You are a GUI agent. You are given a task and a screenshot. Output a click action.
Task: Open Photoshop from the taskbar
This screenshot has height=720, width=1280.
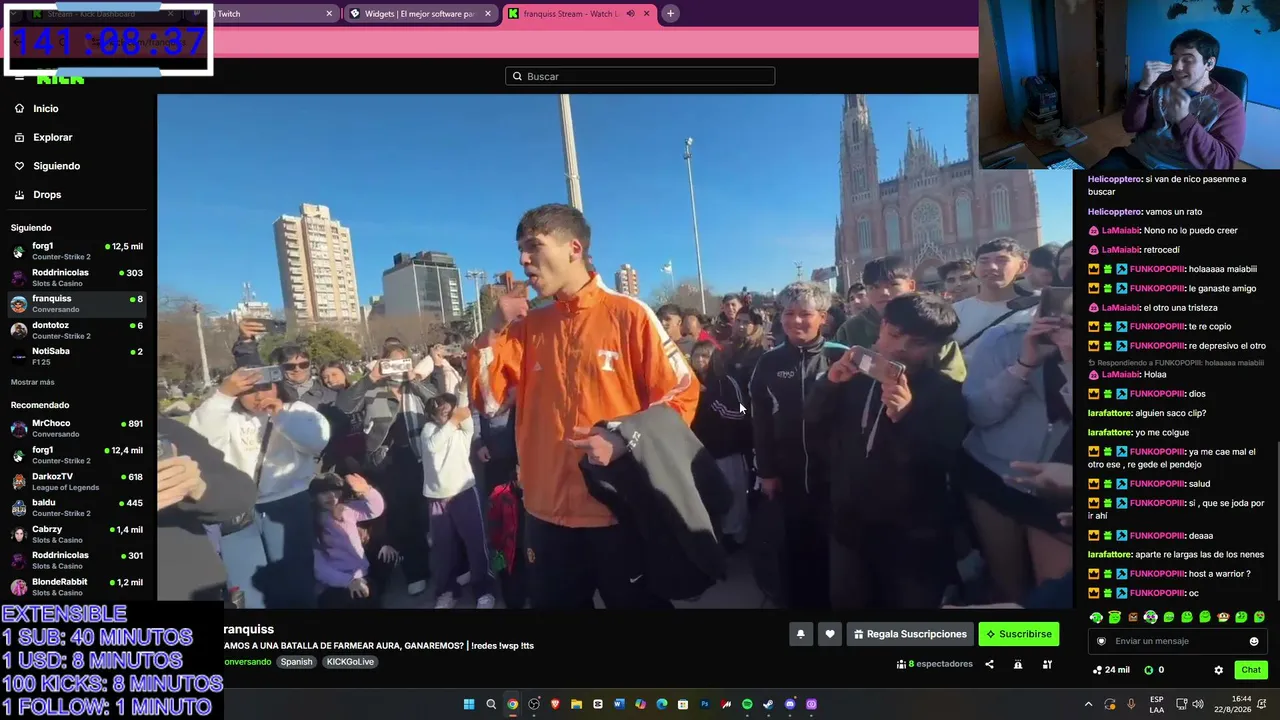705,704
